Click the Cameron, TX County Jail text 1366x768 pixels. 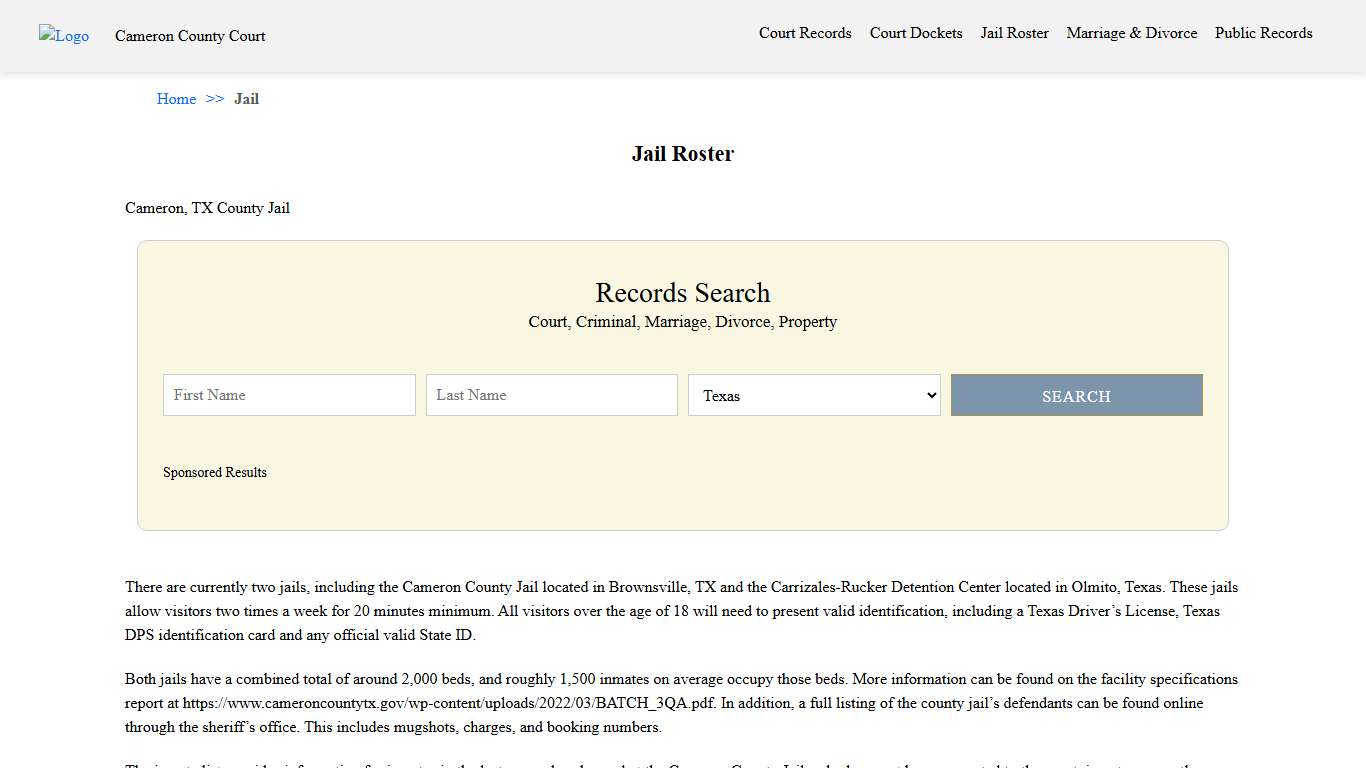coord(207,208)
